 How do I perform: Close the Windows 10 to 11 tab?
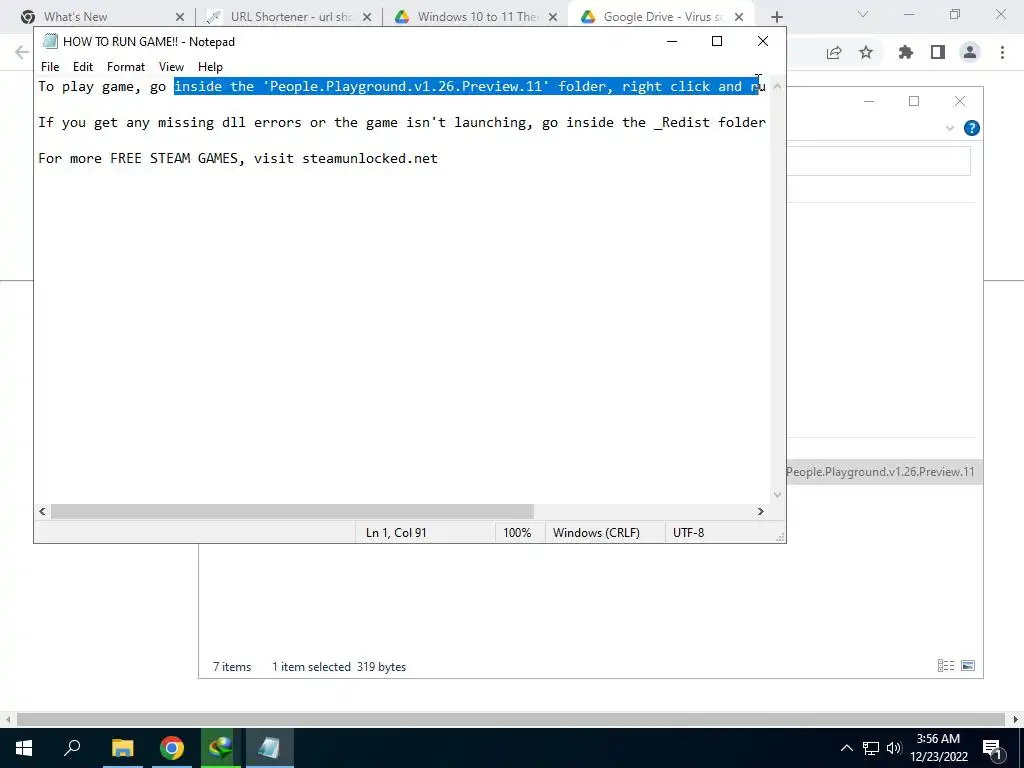[x=553, y=17]
